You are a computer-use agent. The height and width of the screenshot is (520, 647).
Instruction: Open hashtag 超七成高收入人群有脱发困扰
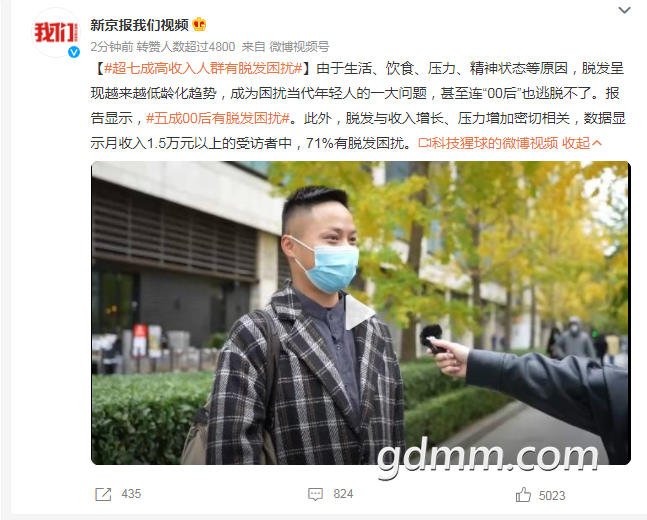pyautogui.click(x=203, y=68)
